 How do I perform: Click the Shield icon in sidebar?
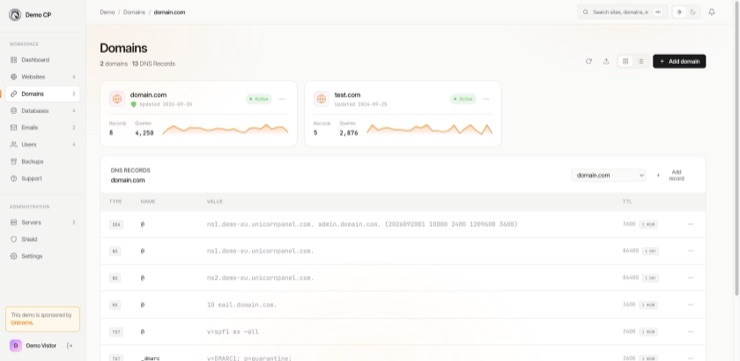pyautogui.click(x=14, y=239)
